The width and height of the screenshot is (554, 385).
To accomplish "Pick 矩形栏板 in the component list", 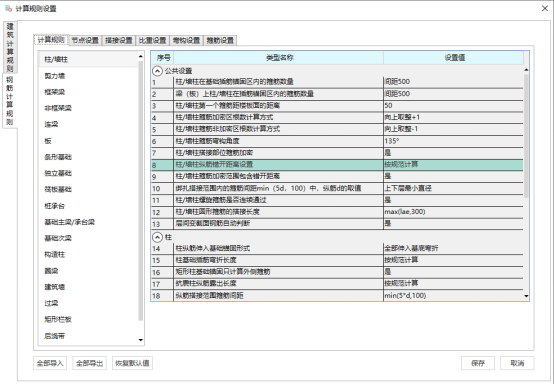I will (x=88, y=319).
